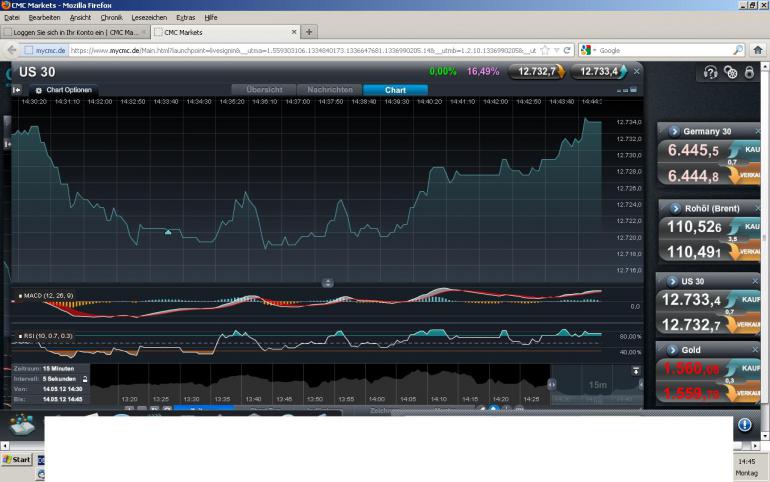770x482 pixels.
Task: Bookmark the page with the star icon
Action: tap(545, 50)
